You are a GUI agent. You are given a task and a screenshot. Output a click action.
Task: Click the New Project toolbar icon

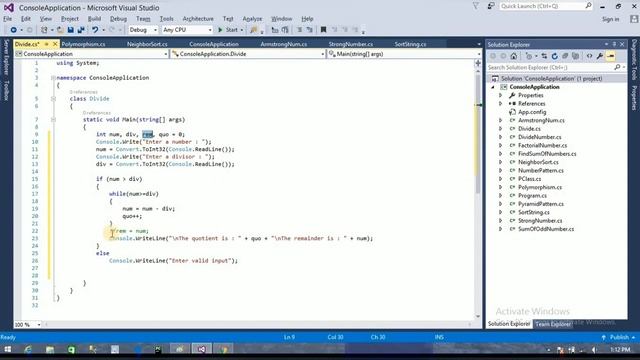coord(44,30)
